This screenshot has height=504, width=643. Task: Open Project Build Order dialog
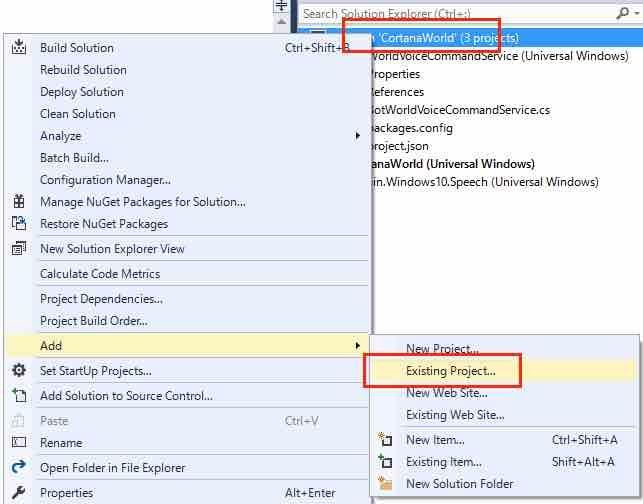point(187,321)
